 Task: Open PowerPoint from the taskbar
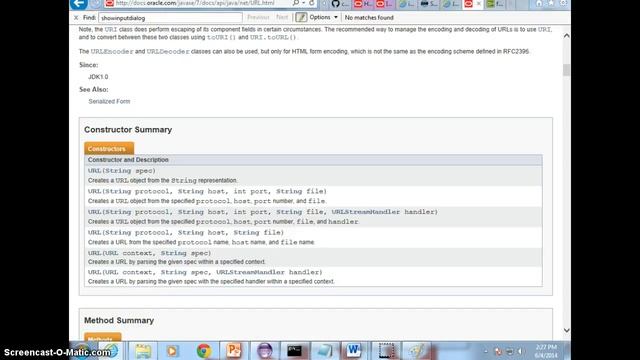click(233, 351)
